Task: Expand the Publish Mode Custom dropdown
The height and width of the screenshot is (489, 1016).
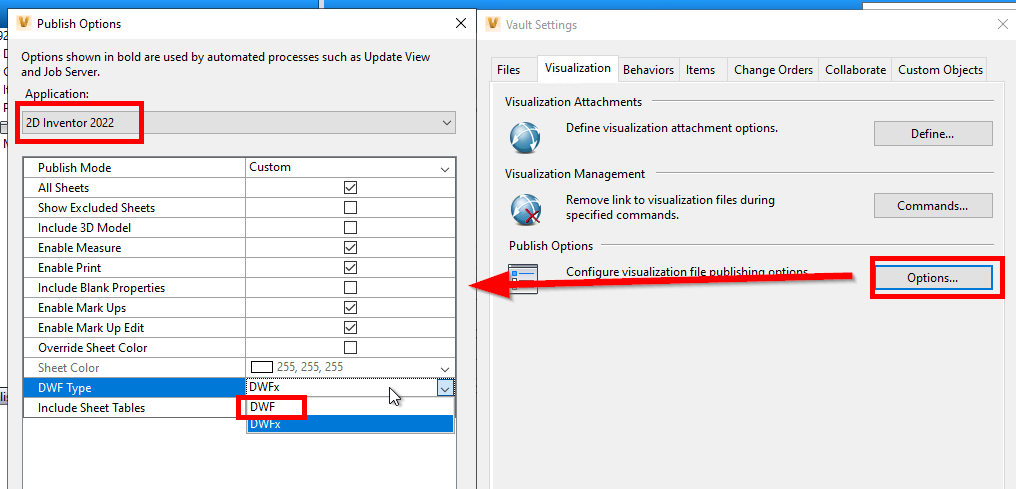Action: (445, 168)
